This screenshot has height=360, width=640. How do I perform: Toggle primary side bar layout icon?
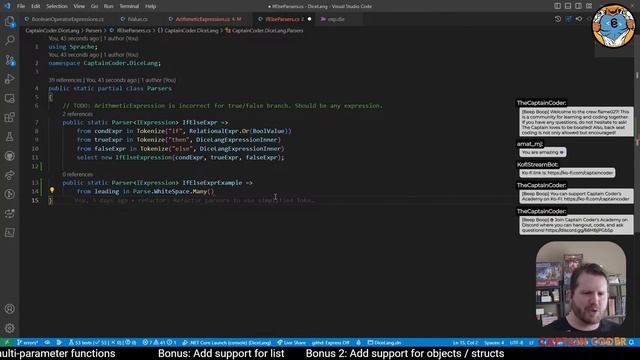pyautogui.click(x=558, y=6)
